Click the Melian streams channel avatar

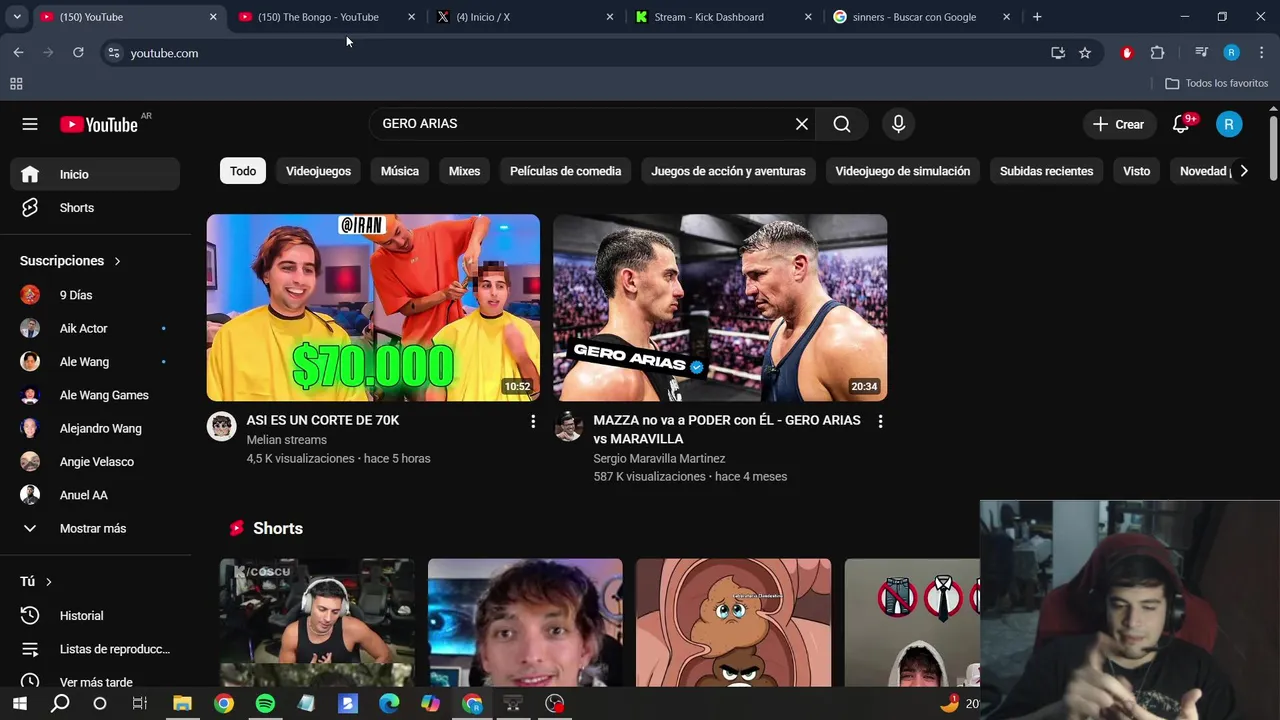221,426
